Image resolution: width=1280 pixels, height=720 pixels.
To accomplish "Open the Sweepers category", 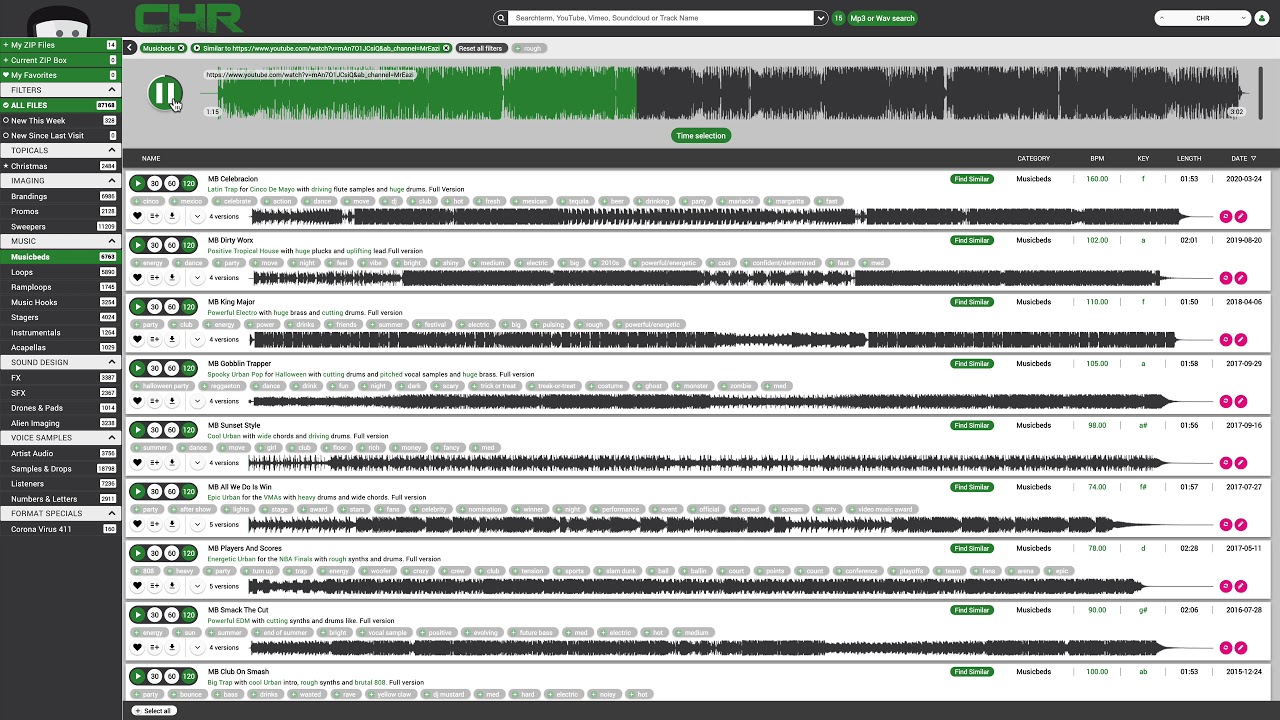I will click(x=60, y=227).
